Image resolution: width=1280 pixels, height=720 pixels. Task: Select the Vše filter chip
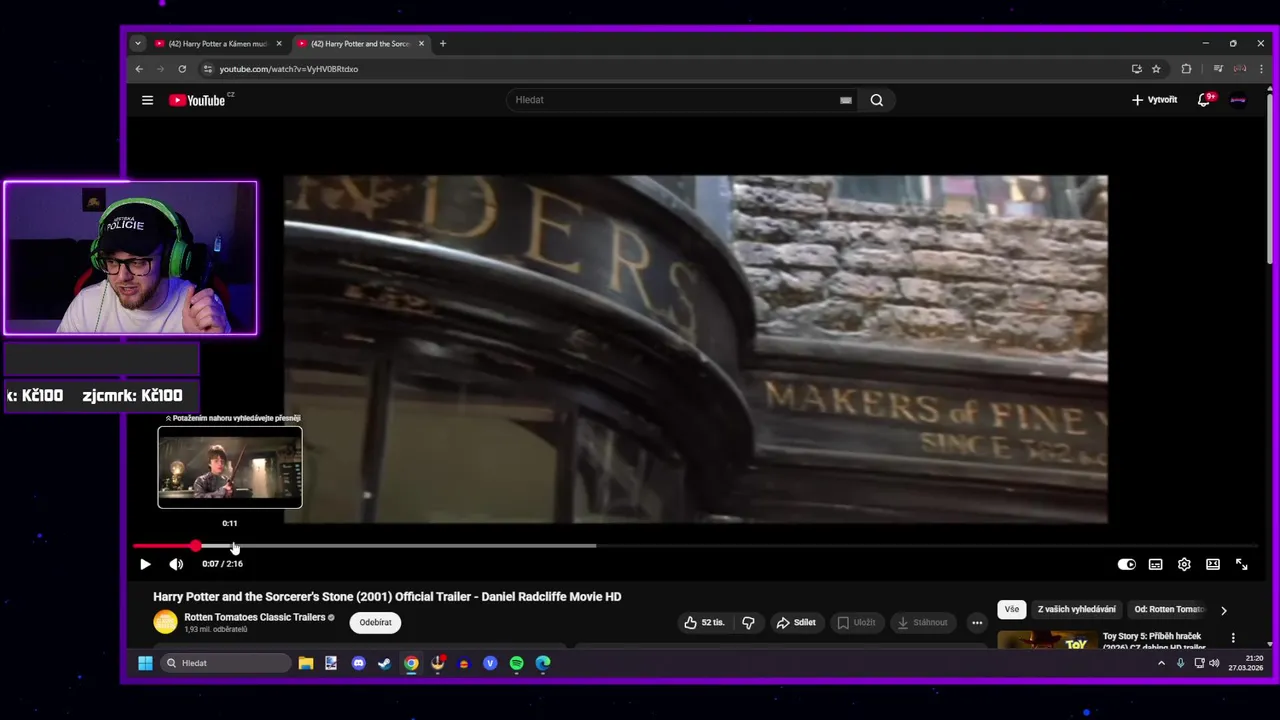(1012, 609)
